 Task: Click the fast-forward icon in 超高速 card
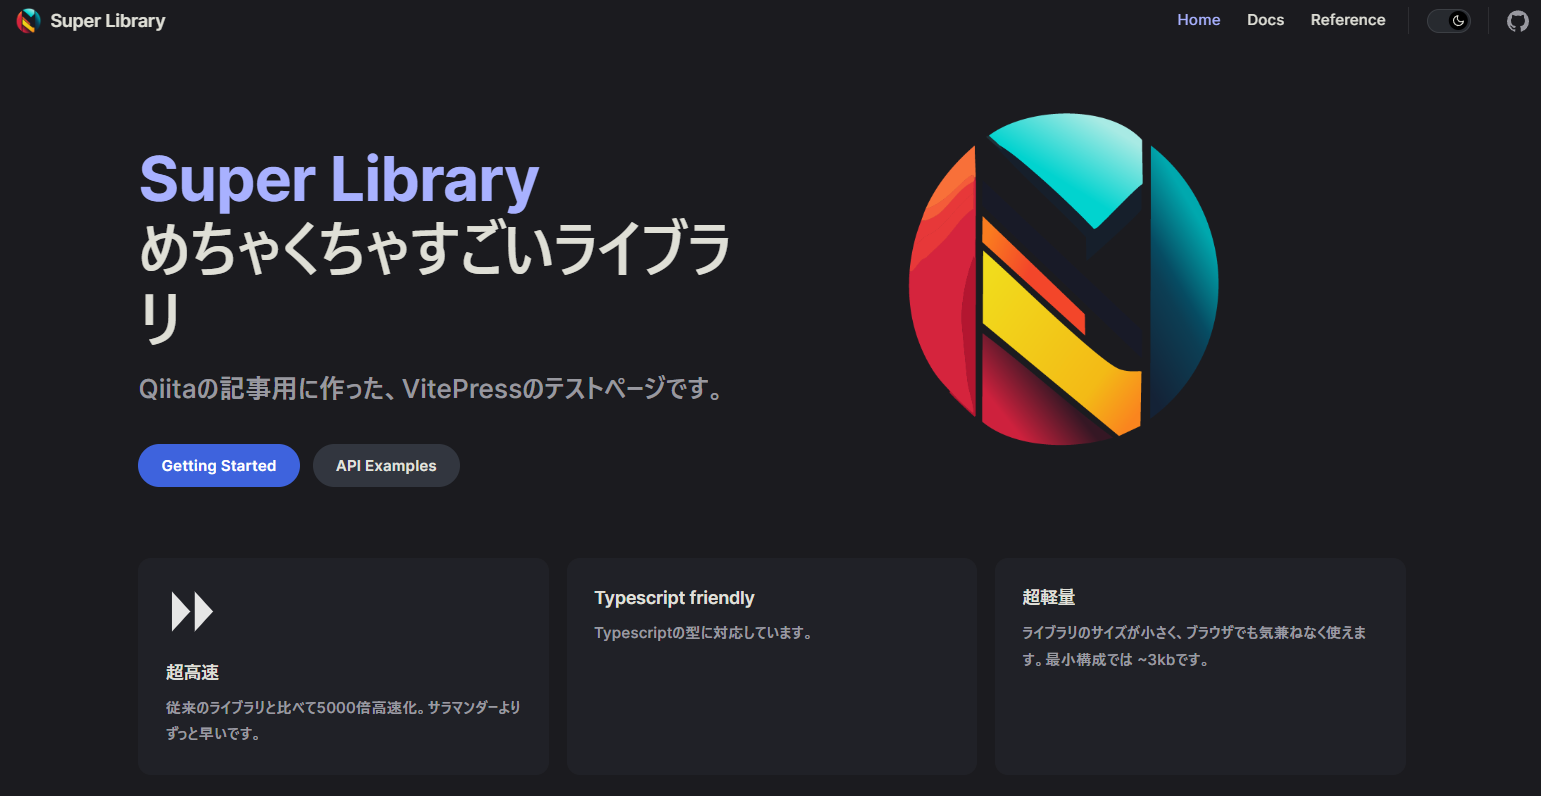[x=192, y=611]
